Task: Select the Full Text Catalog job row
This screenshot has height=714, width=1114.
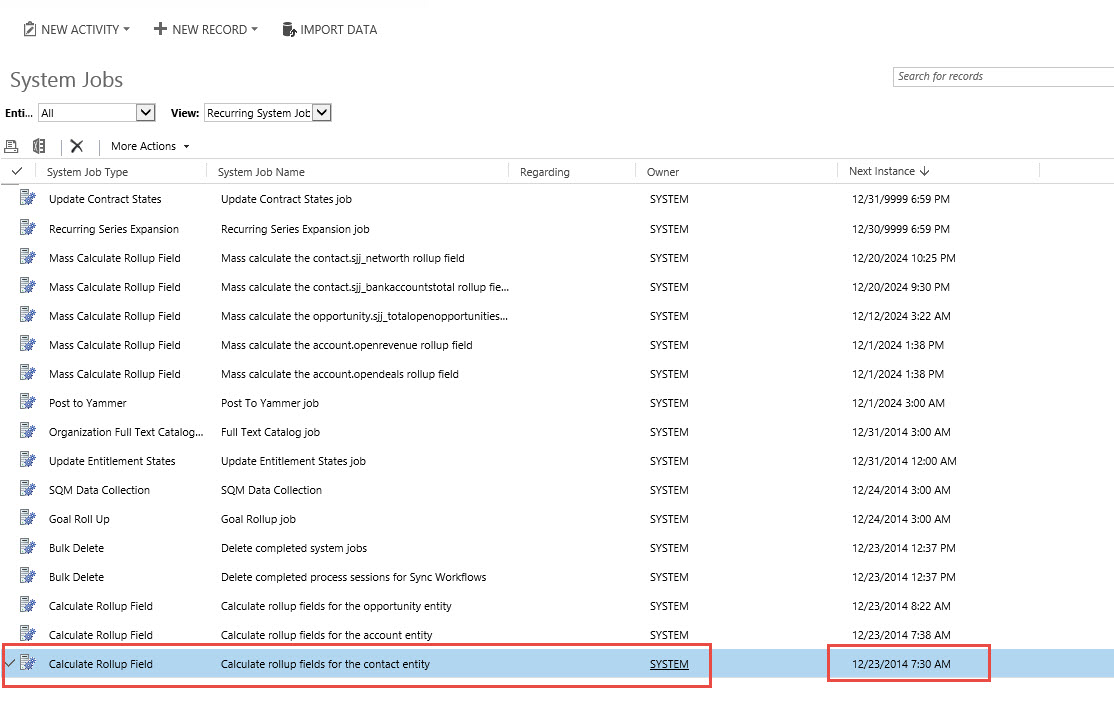Action: (270, 432)
